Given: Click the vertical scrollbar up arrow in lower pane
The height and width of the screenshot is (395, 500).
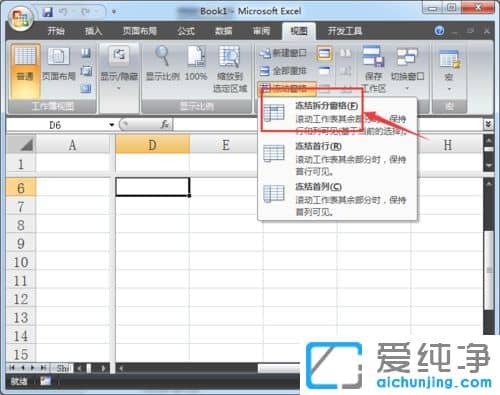Looking at the screenshot, I should (489, 184).
